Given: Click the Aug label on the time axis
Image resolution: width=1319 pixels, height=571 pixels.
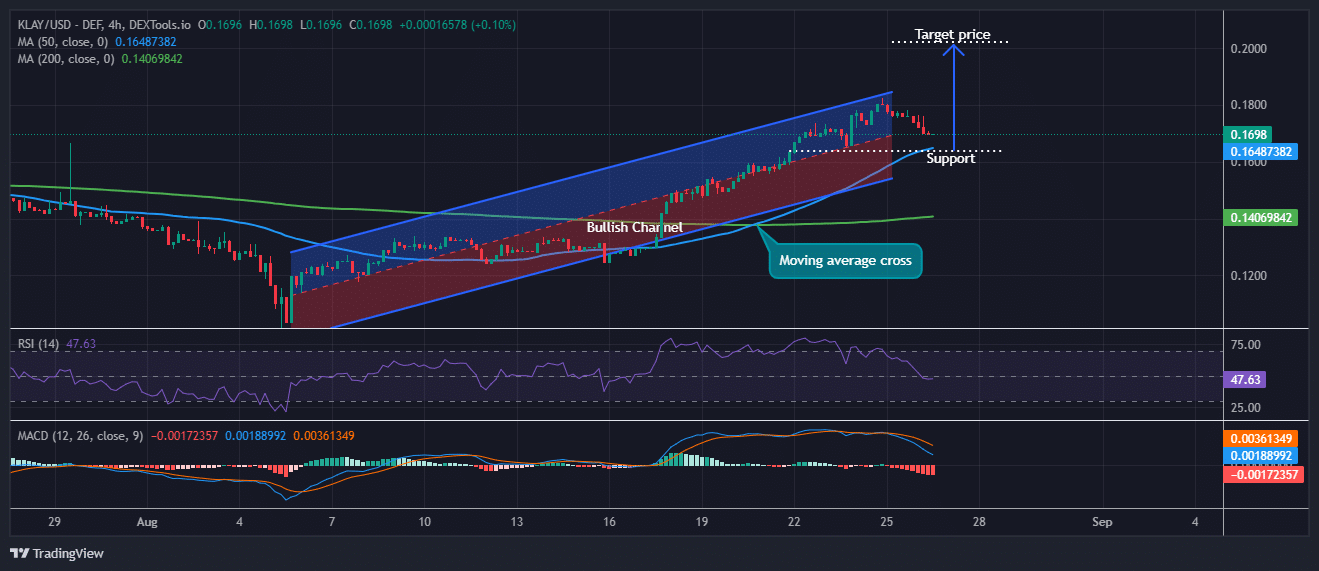Looking at the screenshot, I should (147, 522).
